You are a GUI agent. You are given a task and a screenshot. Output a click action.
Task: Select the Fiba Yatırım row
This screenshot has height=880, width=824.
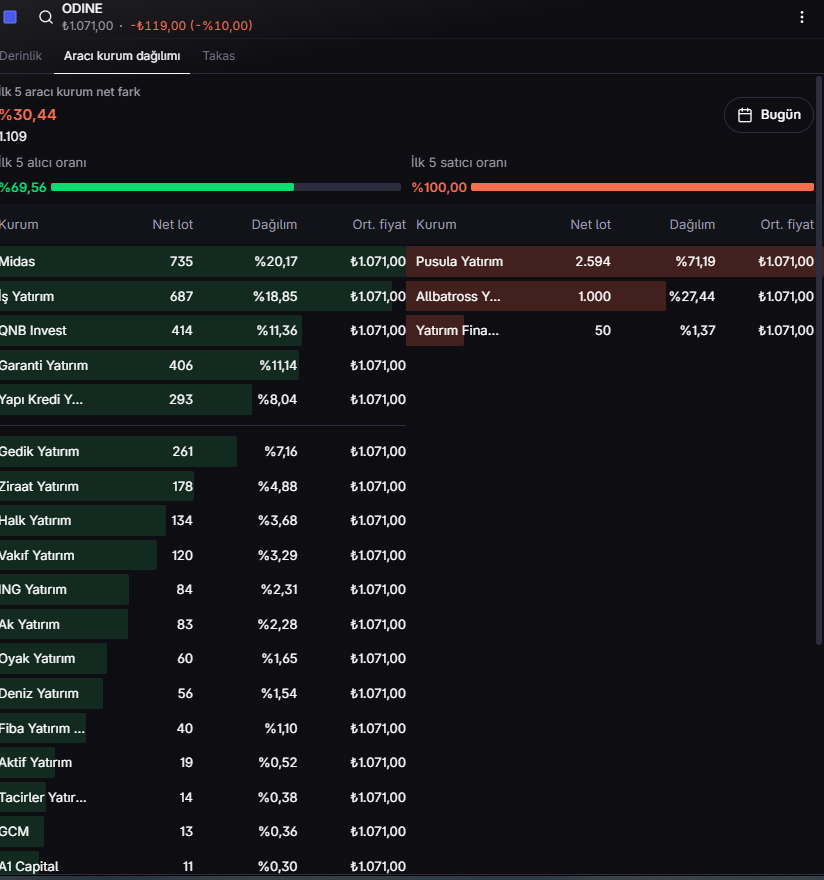click(203, 728)
